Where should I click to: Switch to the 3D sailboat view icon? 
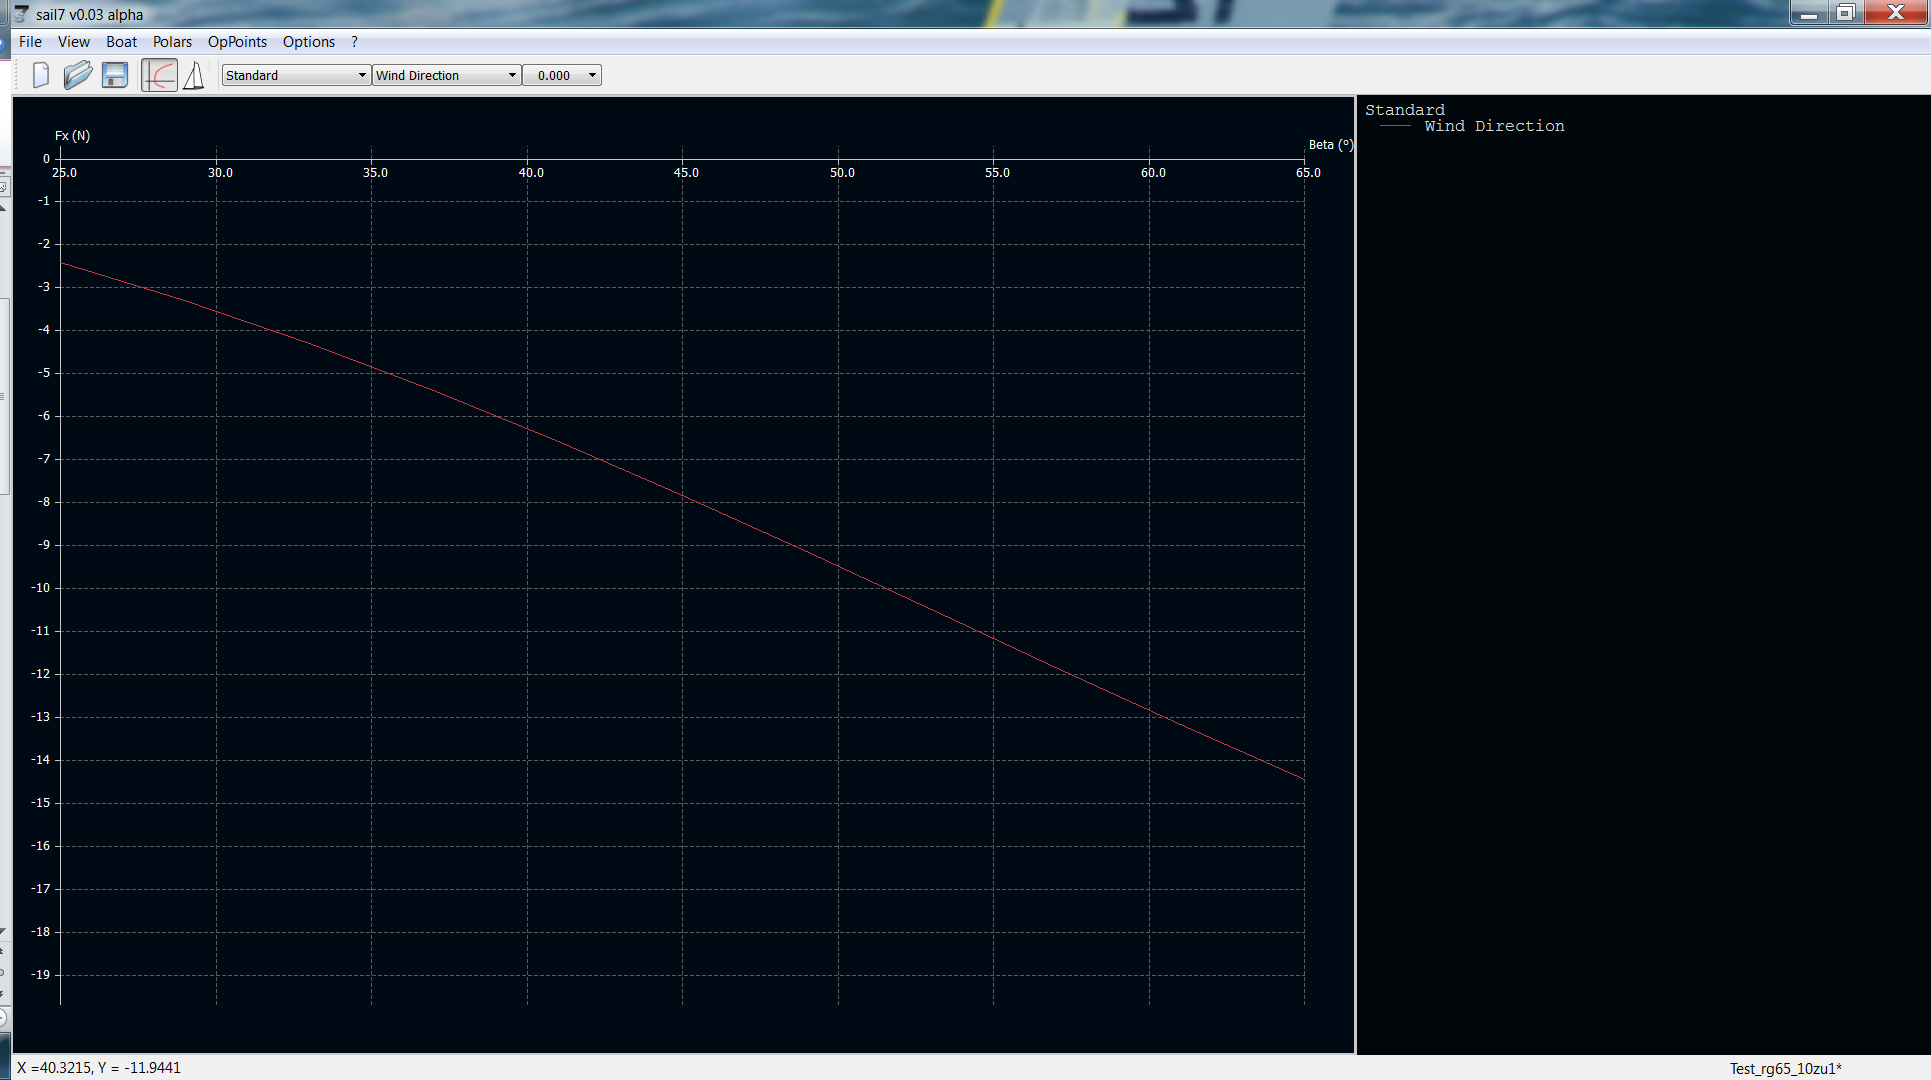pos(194,75)
